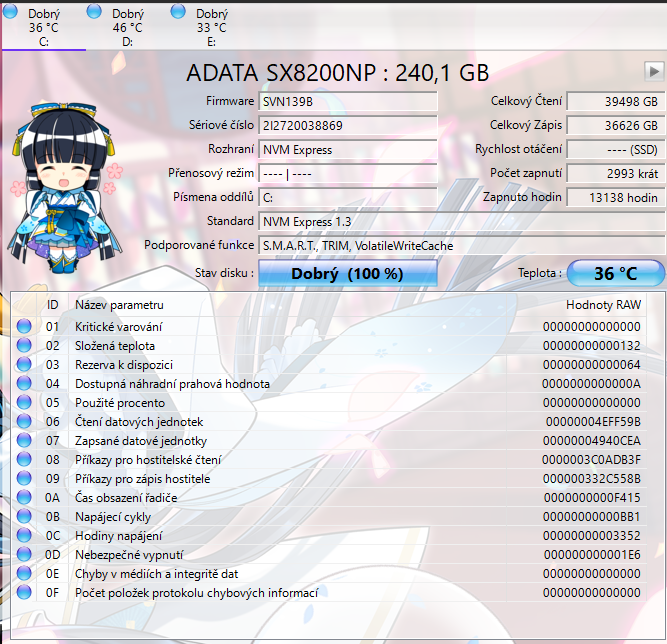The height and width of the screenshot is (644, 667).
Task: Click the ID column header
Action: pyautogui.click(x=52, y=305)
